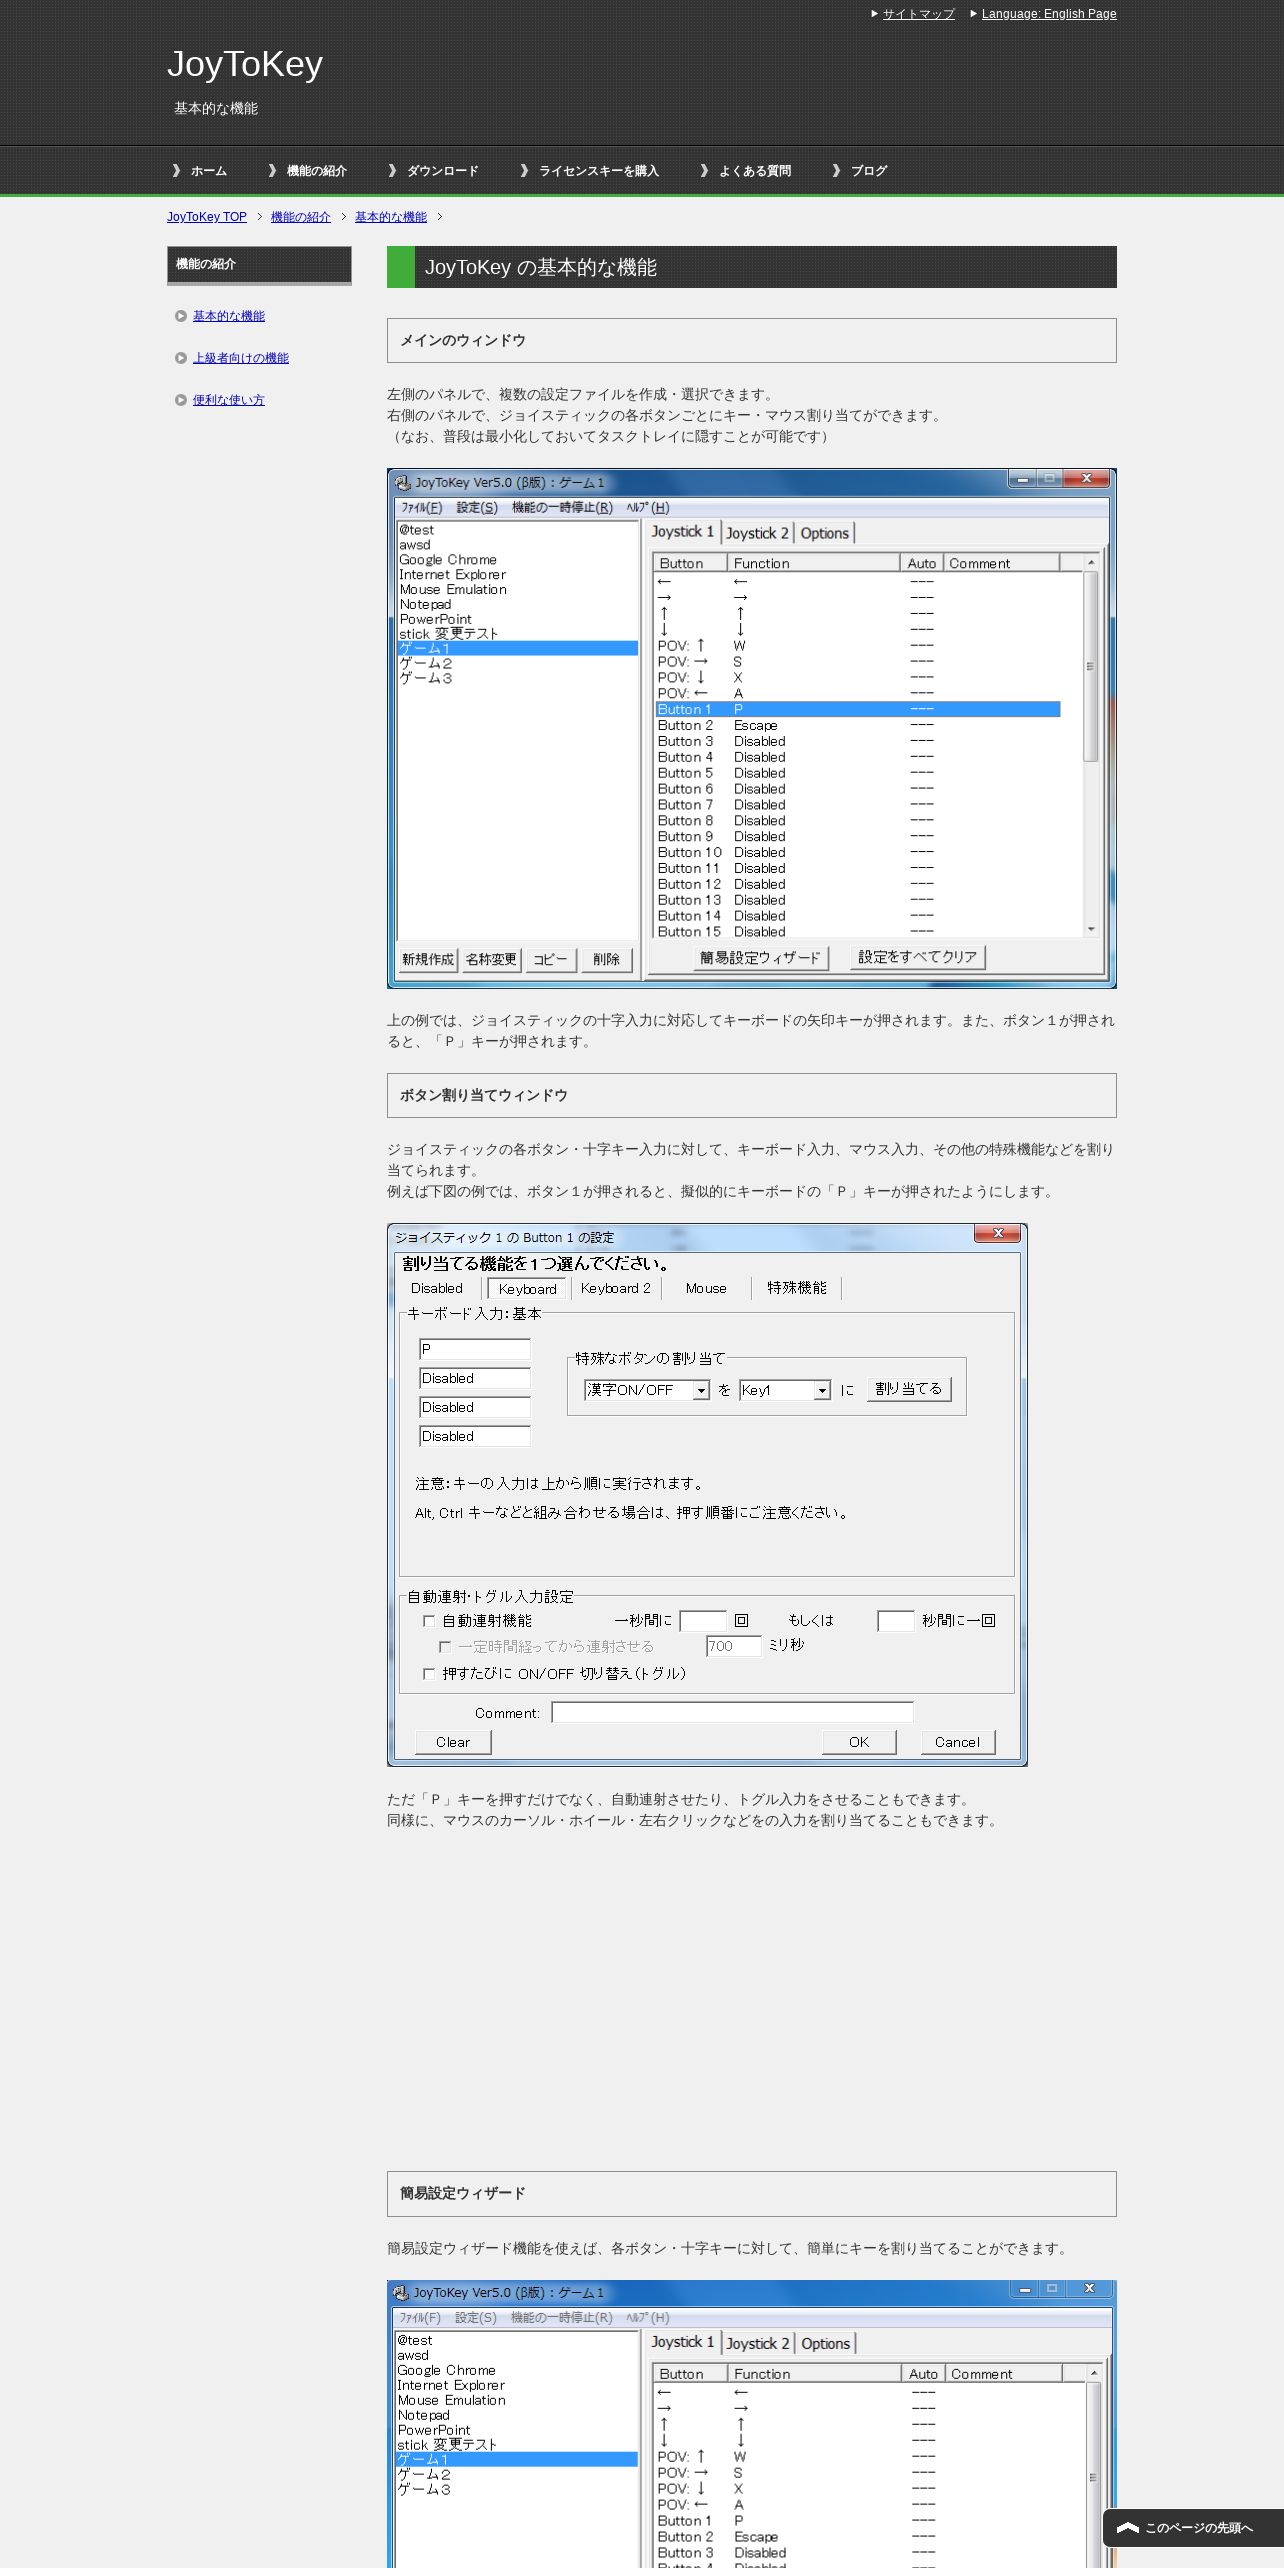Click the 一秒間に count input field
Viewport: 1284px width, 2568px height.
tap(703, 1621)
